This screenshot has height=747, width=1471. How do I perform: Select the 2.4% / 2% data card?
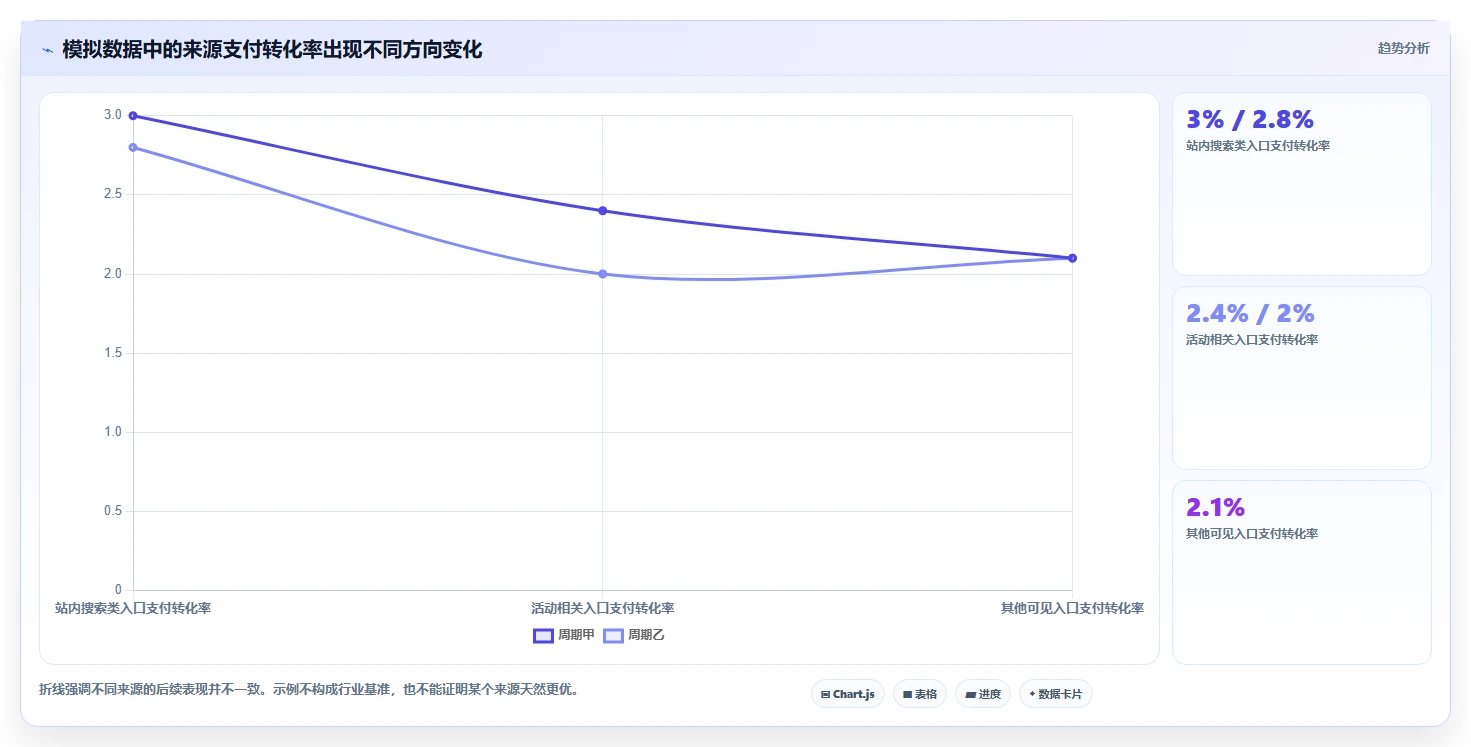tap(1301, 378)
